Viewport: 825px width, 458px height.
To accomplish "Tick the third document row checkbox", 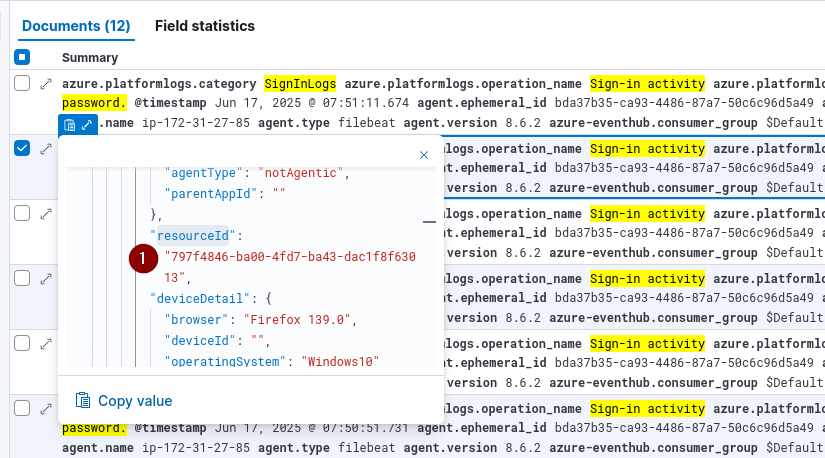I will [22, 213].
